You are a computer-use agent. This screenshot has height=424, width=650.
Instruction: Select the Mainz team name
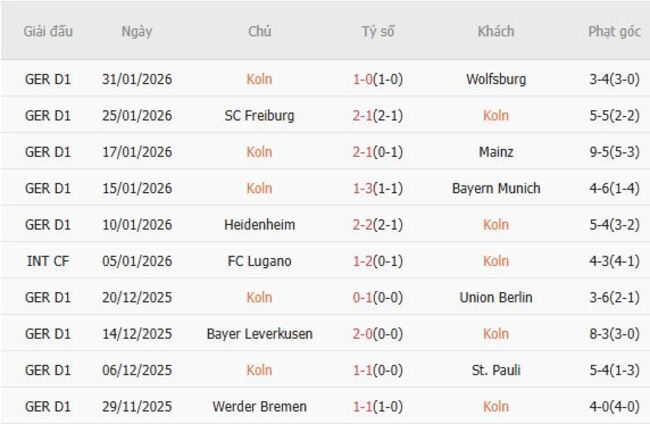coord(496,152)
